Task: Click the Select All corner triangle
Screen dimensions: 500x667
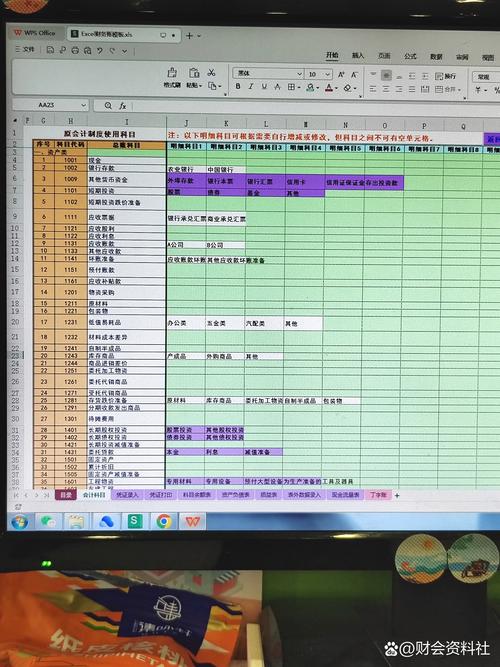Action: pyautogui.click(x=15, y=120)
